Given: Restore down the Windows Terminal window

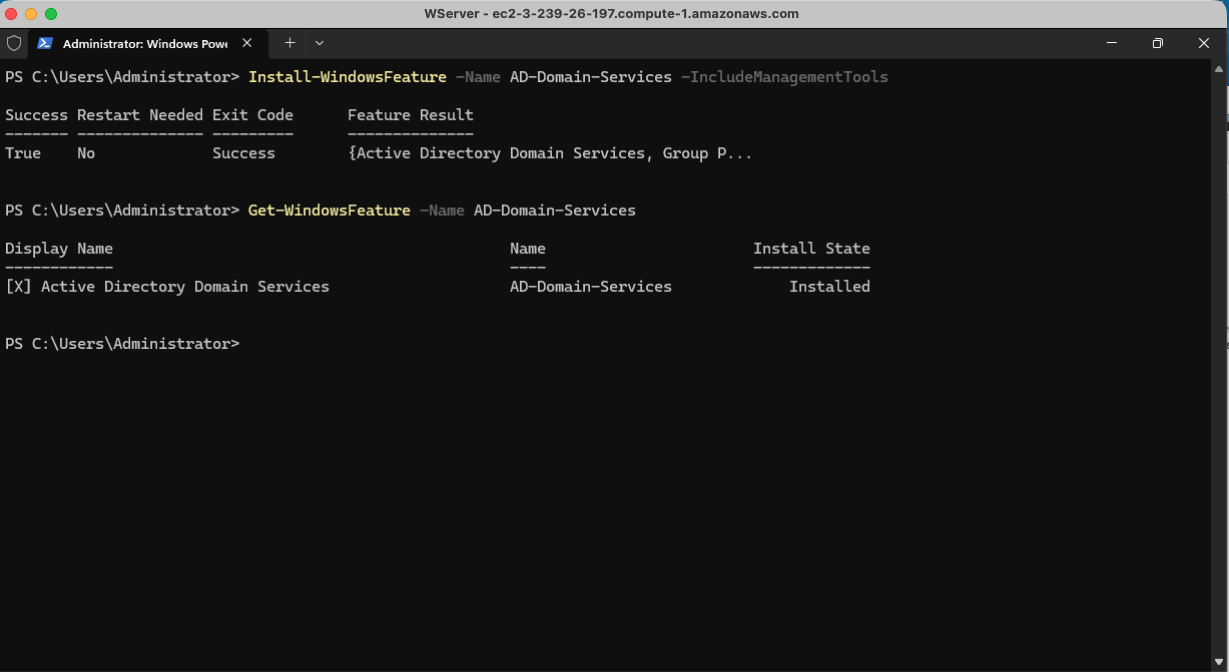Looking at the screenshot, I should [x=1157, y=43].
